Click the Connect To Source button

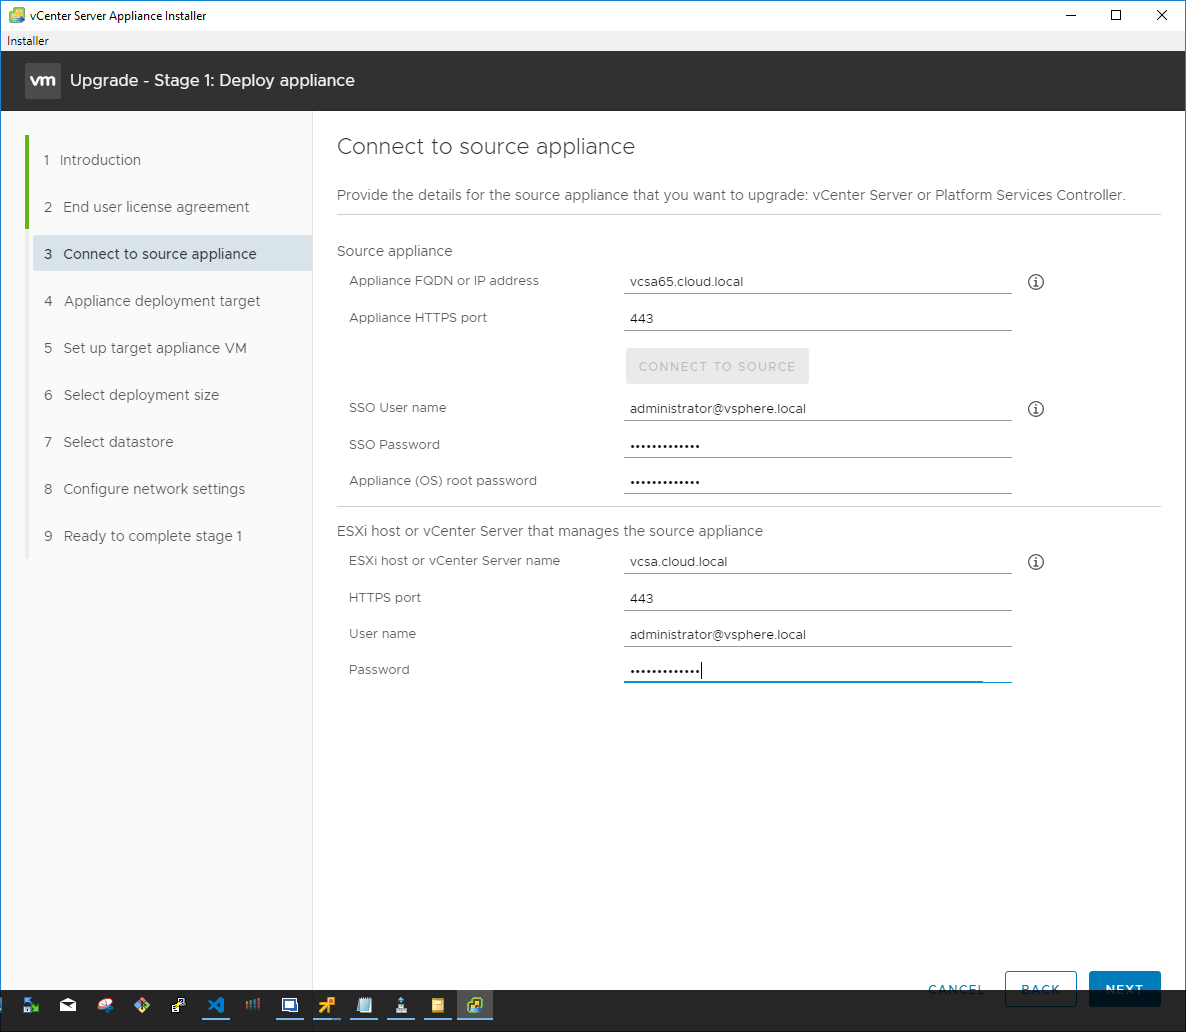click(x=717, y=366)
